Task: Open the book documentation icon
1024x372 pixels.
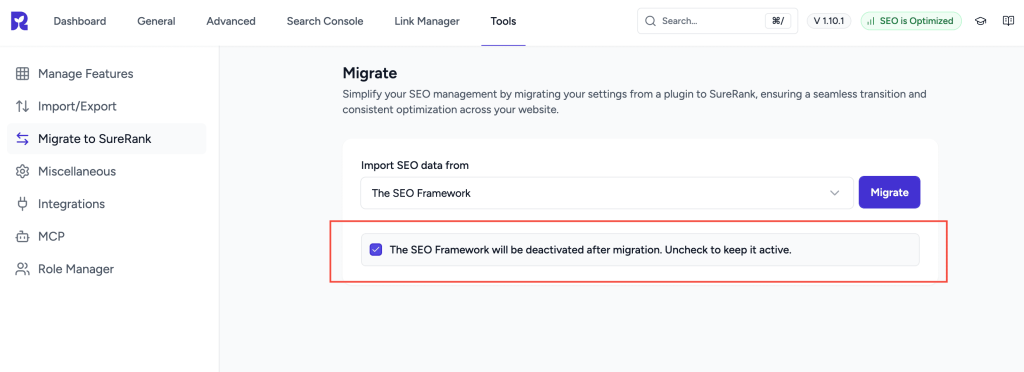Action: pyautogui.click(x=1008, y=21)
